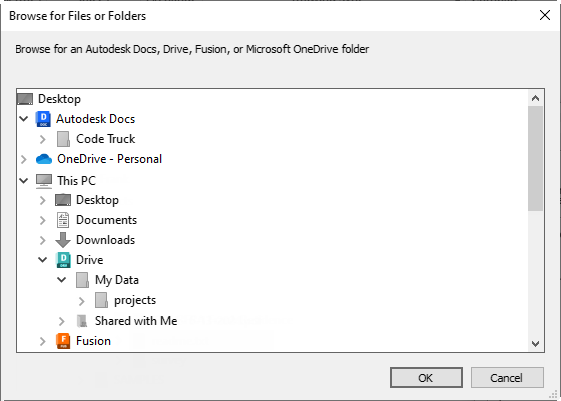561x401 pixels.
Task: Click the Cancel button
Action: [x=507, y=377]
